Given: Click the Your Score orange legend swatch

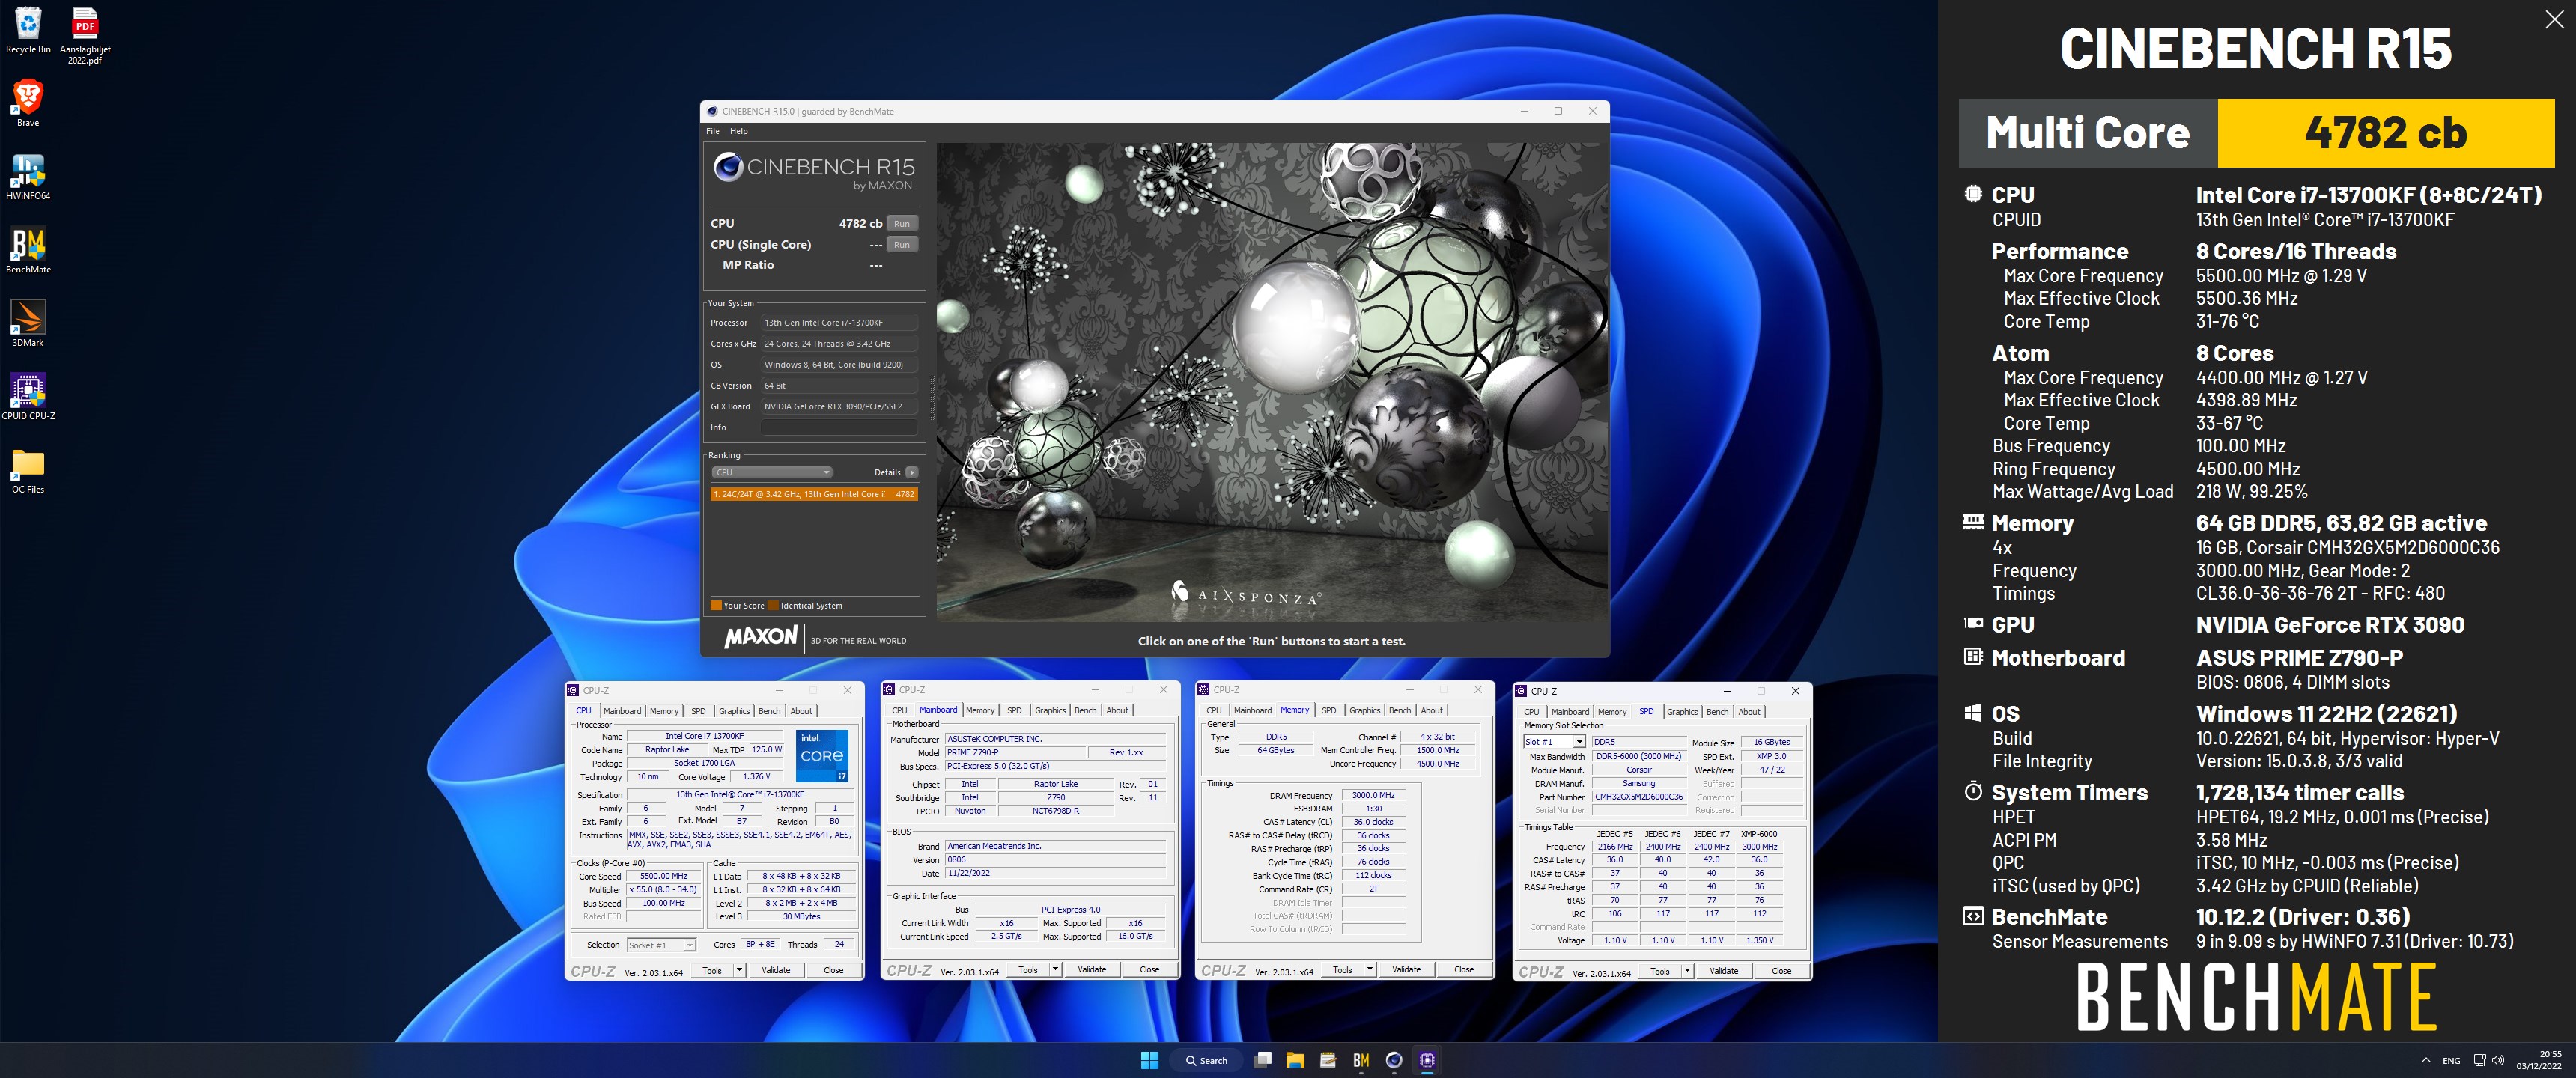Looking at the screenshot, I should coord(716,605).
